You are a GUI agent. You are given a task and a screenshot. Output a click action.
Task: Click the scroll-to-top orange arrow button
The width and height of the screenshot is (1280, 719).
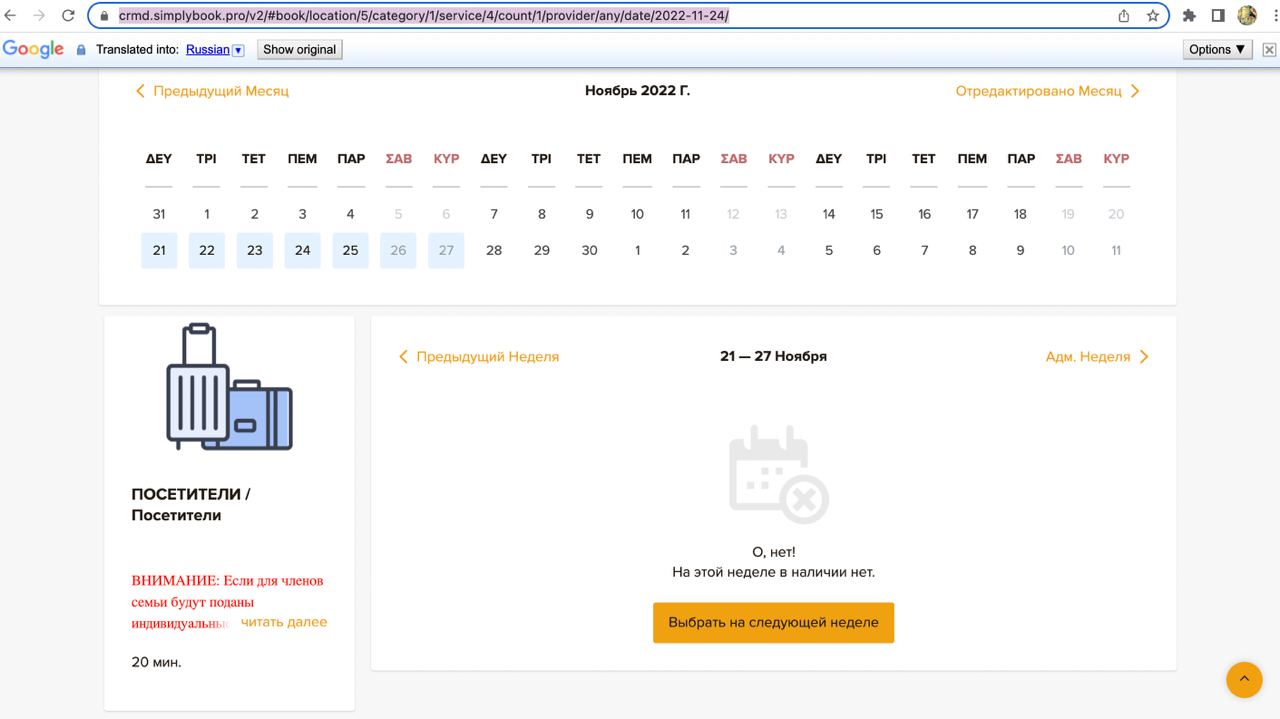(x=1244, y=680)
